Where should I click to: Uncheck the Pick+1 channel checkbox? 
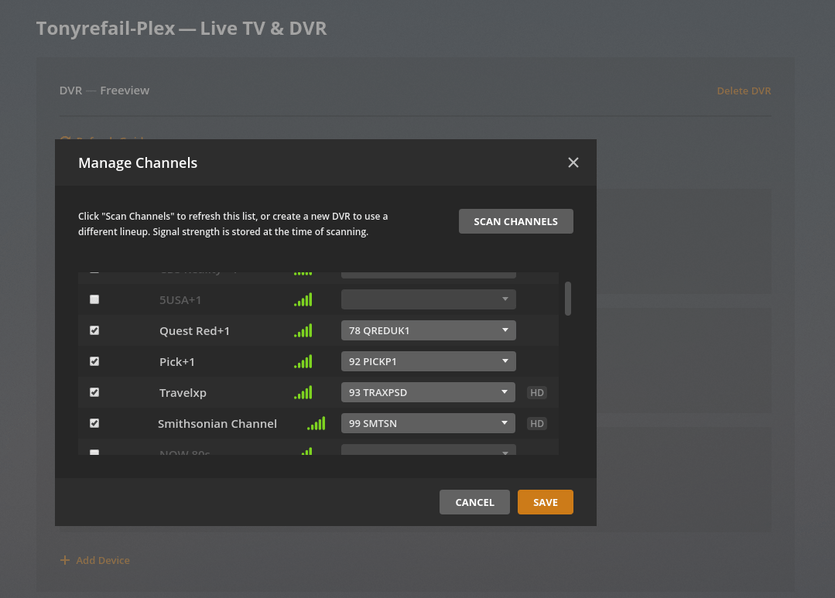pos(95,361)
